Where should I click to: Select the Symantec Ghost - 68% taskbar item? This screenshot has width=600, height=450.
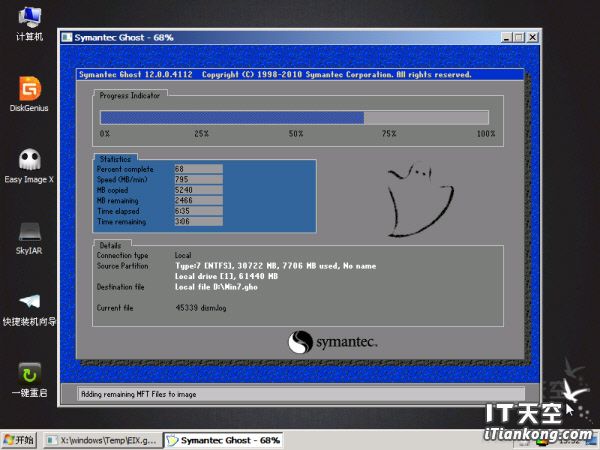223,440
